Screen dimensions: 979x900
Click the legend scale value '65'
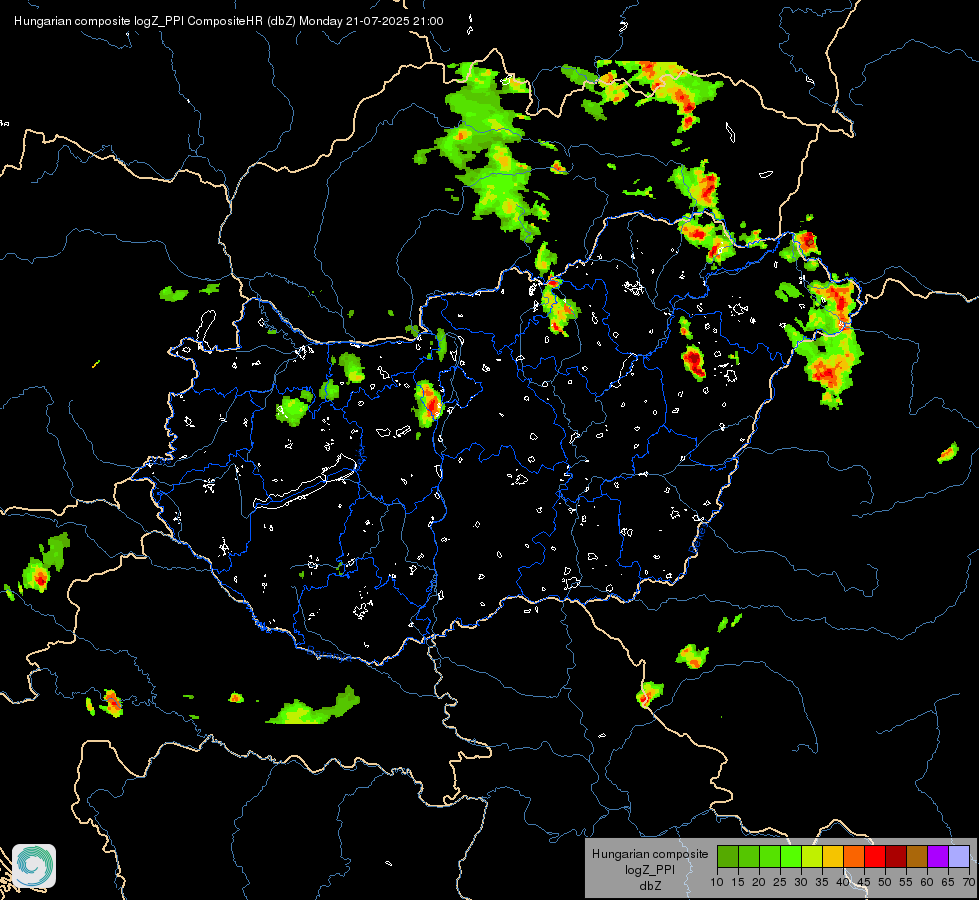[x=948, y=883]
